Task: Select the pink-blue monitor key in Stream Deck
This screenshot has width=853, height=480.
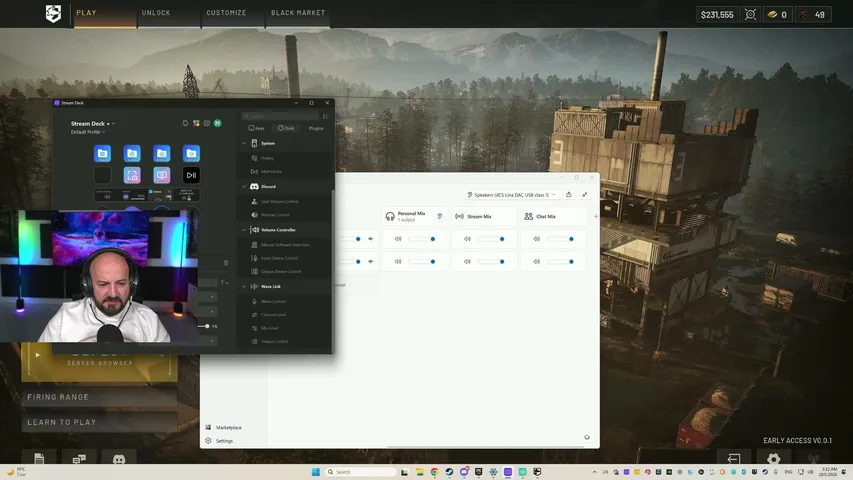Action: 162,175
